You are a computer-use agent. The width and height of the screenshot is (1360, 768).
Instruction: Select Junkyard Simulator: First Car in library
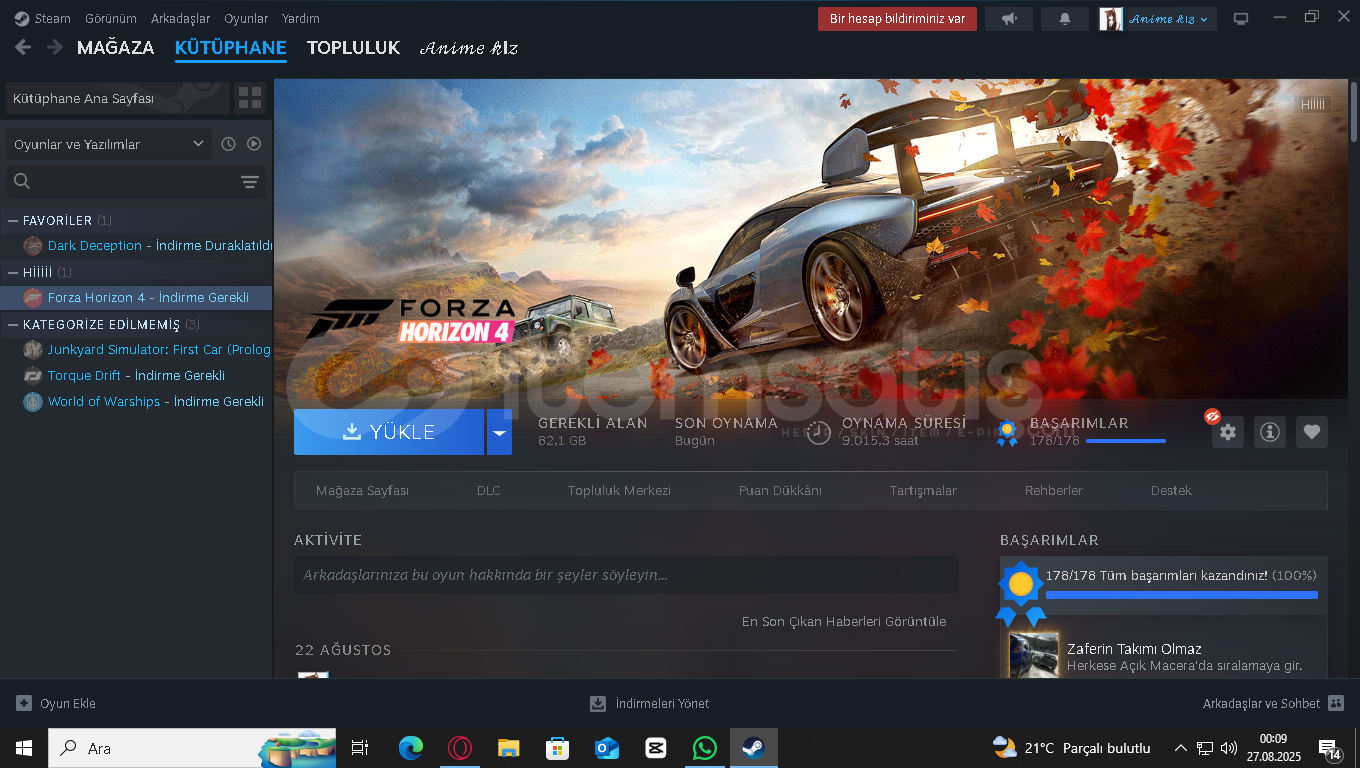[x=136, y=350]
